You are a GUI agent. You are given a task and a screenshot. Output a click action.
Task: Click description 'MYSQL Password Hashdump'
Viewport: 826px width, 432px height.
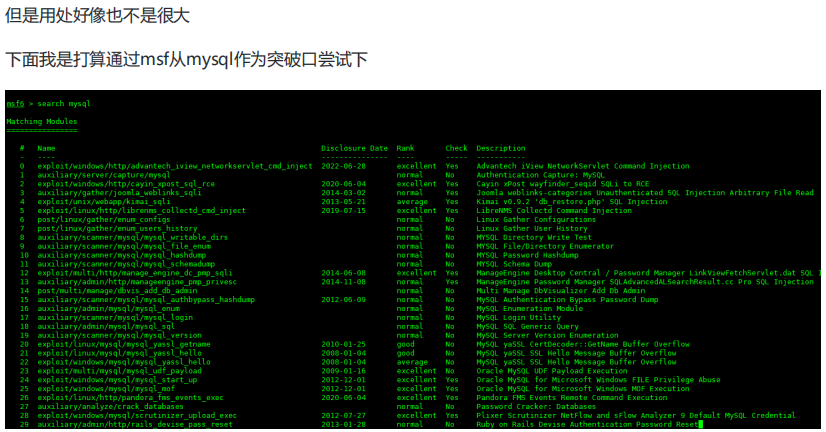pyautogui.click(x=527, y=256)
